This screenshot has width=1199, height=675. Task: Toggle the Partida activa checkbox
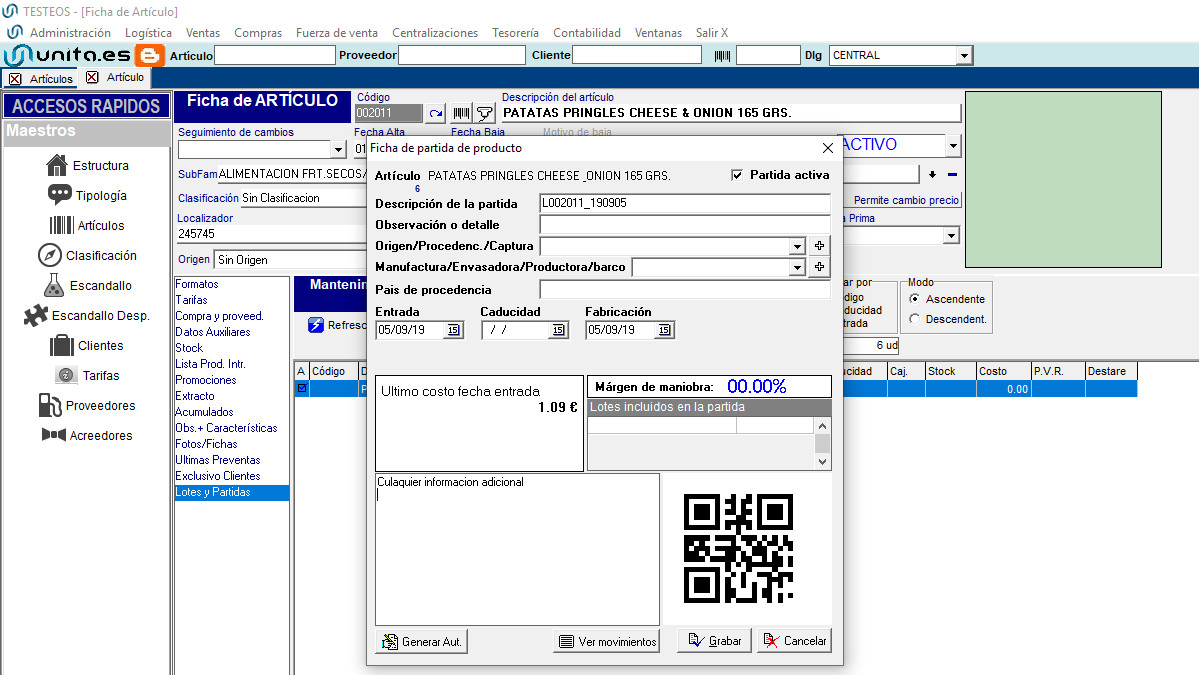tap(737, 175)
